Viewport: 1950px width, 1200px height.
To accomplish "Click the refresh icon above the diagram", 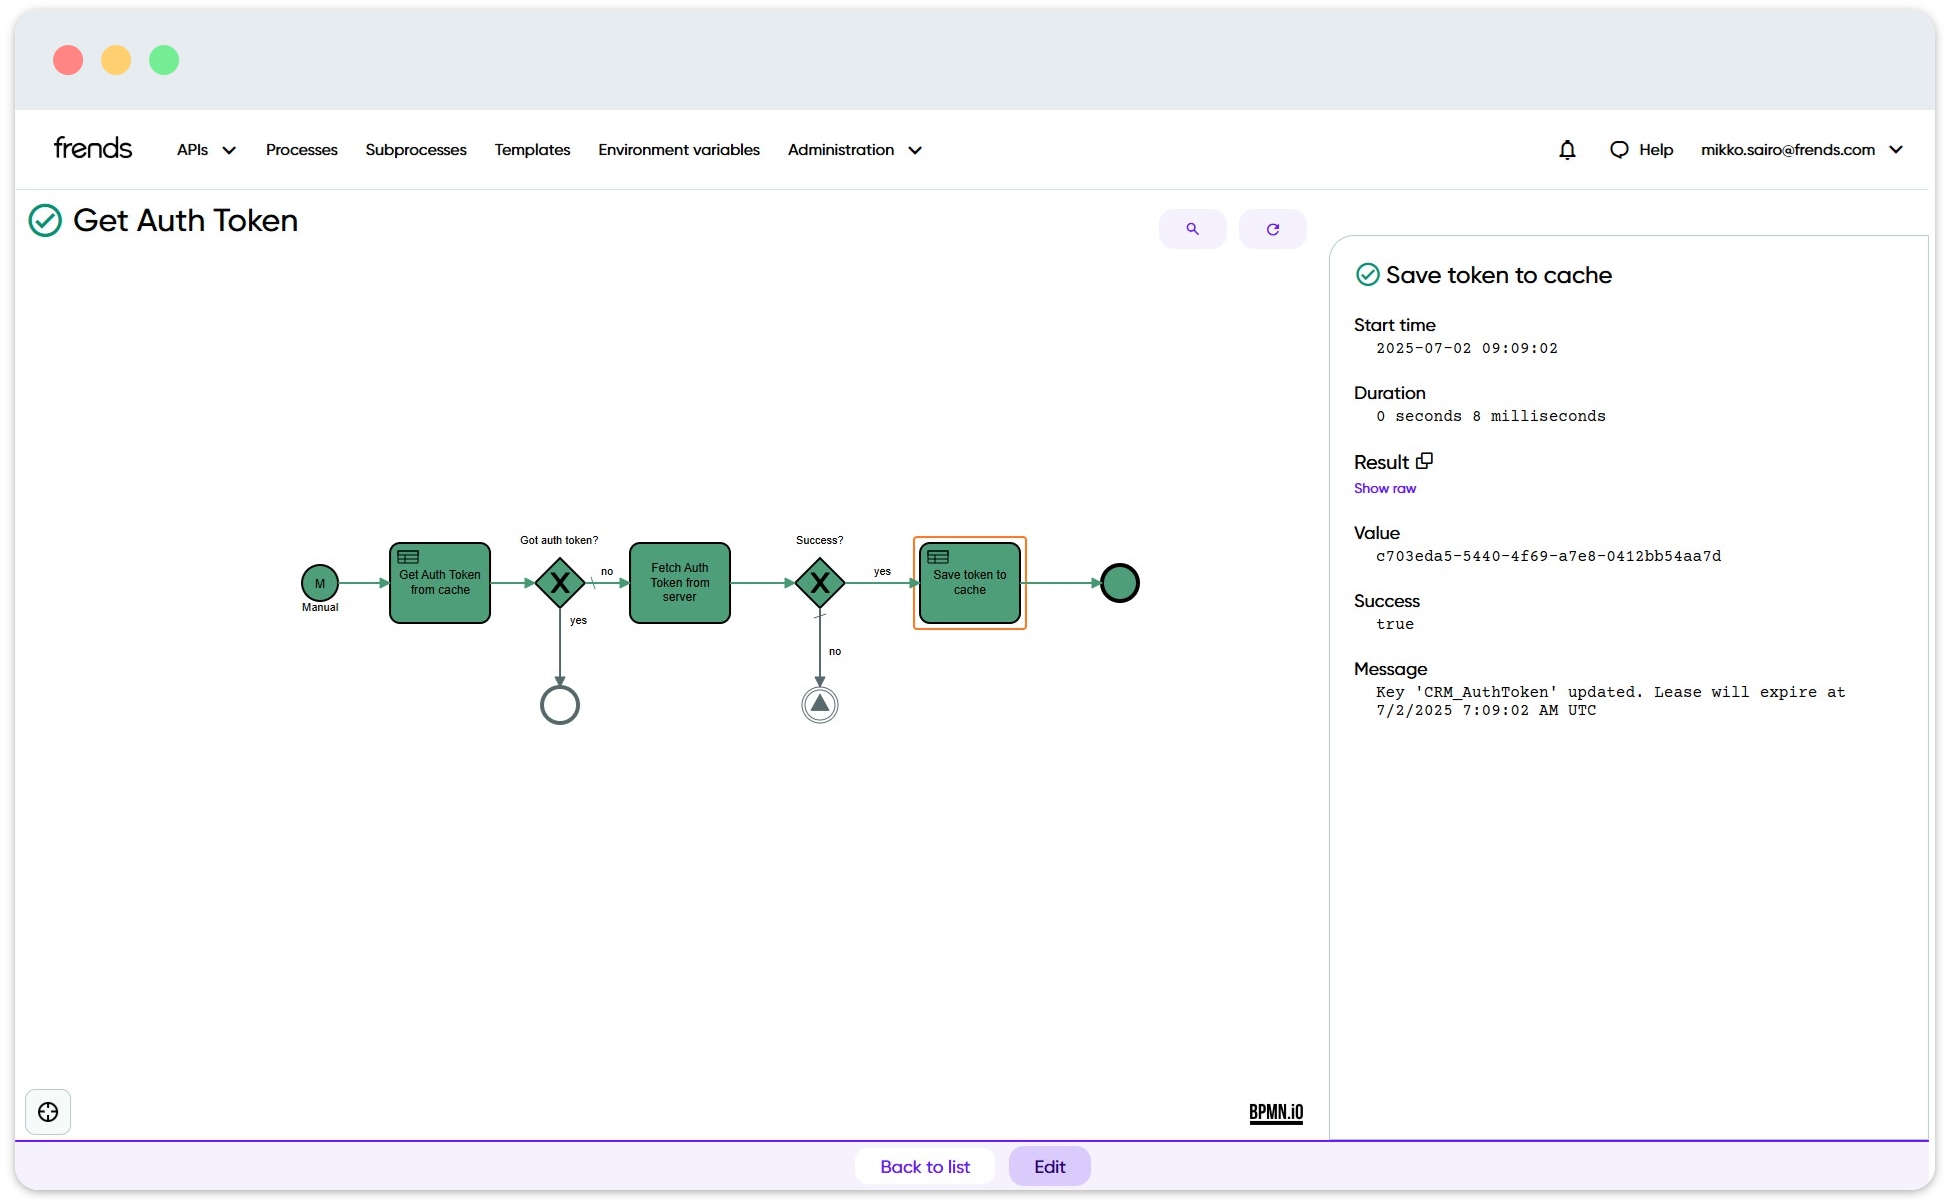I will 1272,228.
